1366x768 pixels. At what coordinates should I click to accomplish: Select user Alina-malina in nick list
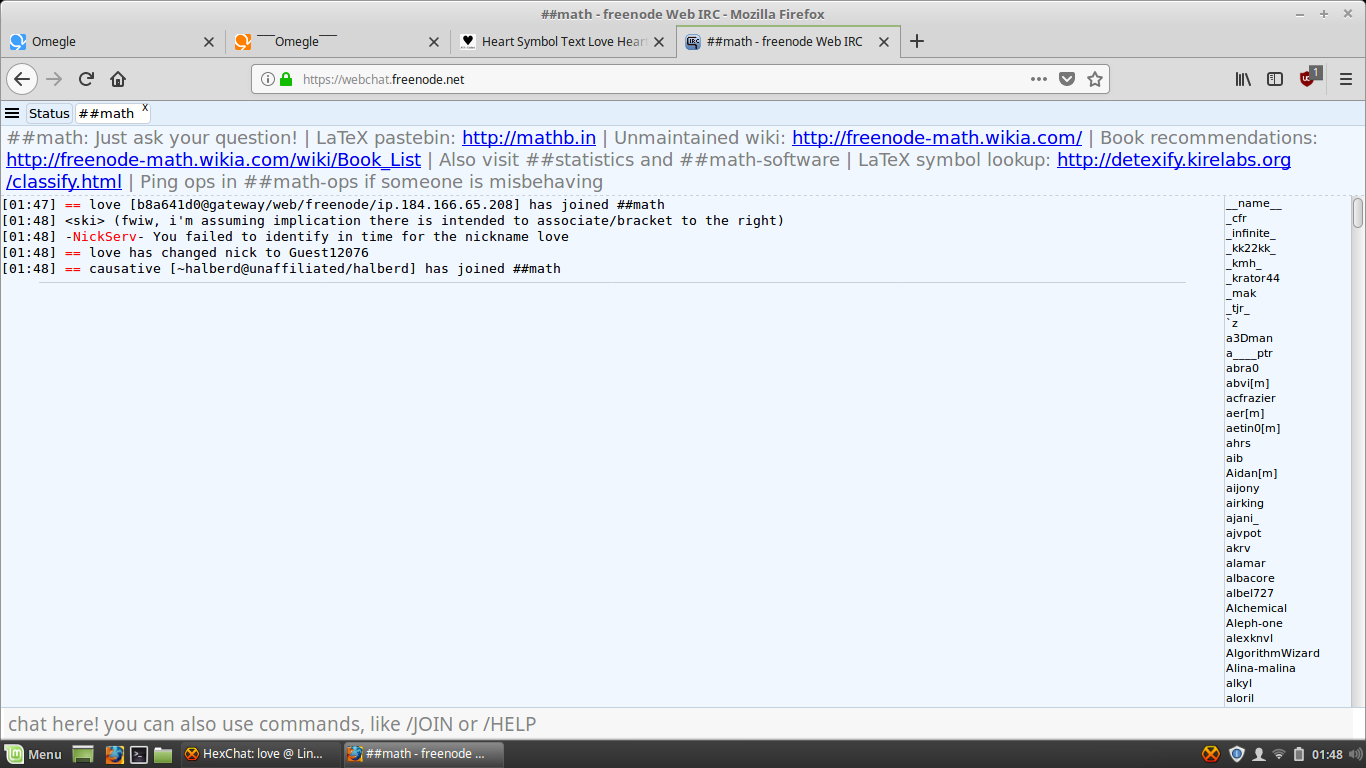pyautogui.click(x=1260, y=668)
